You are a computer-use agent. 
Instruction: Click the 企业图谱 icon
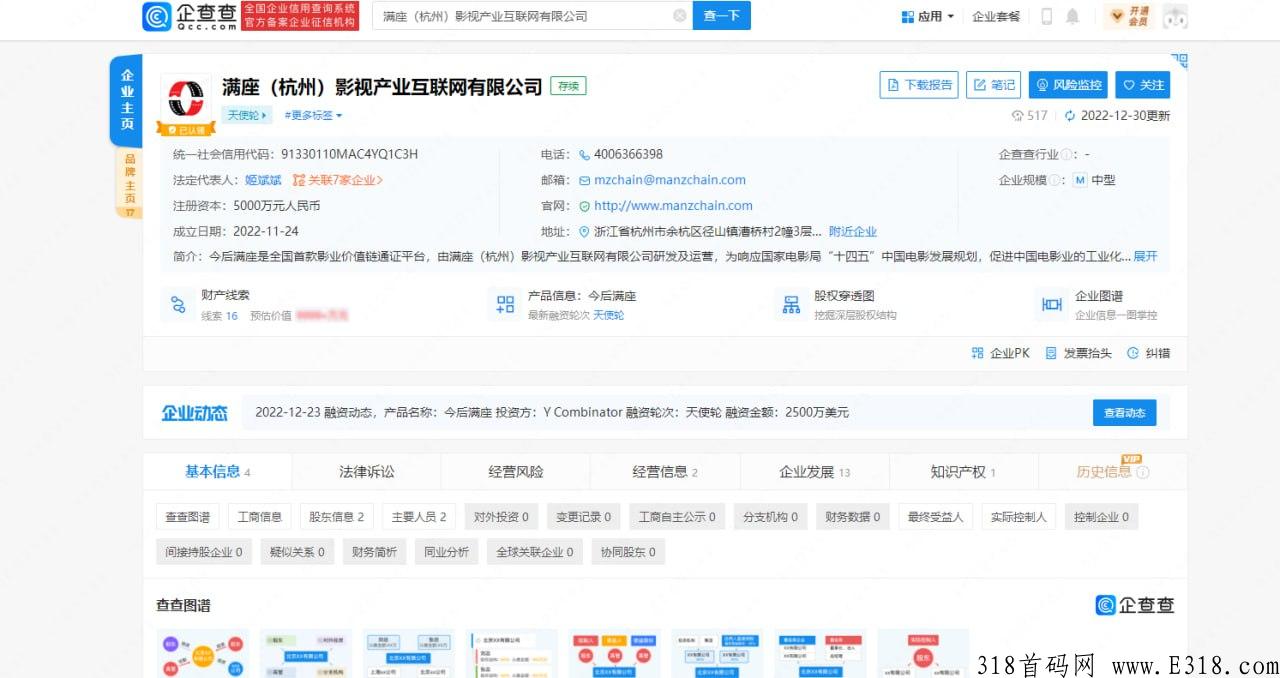1052,305
